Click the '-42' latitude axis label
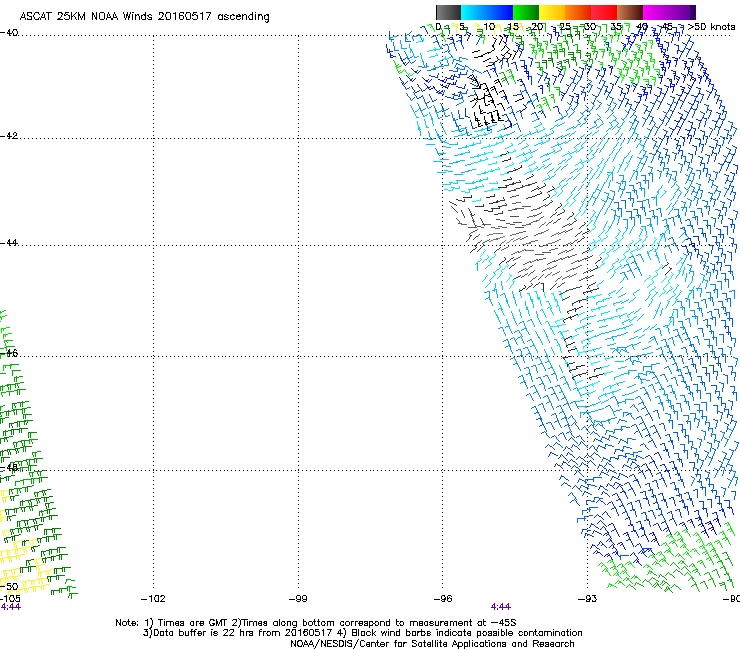This screenshot has width=740, height=650. [9, 136]
